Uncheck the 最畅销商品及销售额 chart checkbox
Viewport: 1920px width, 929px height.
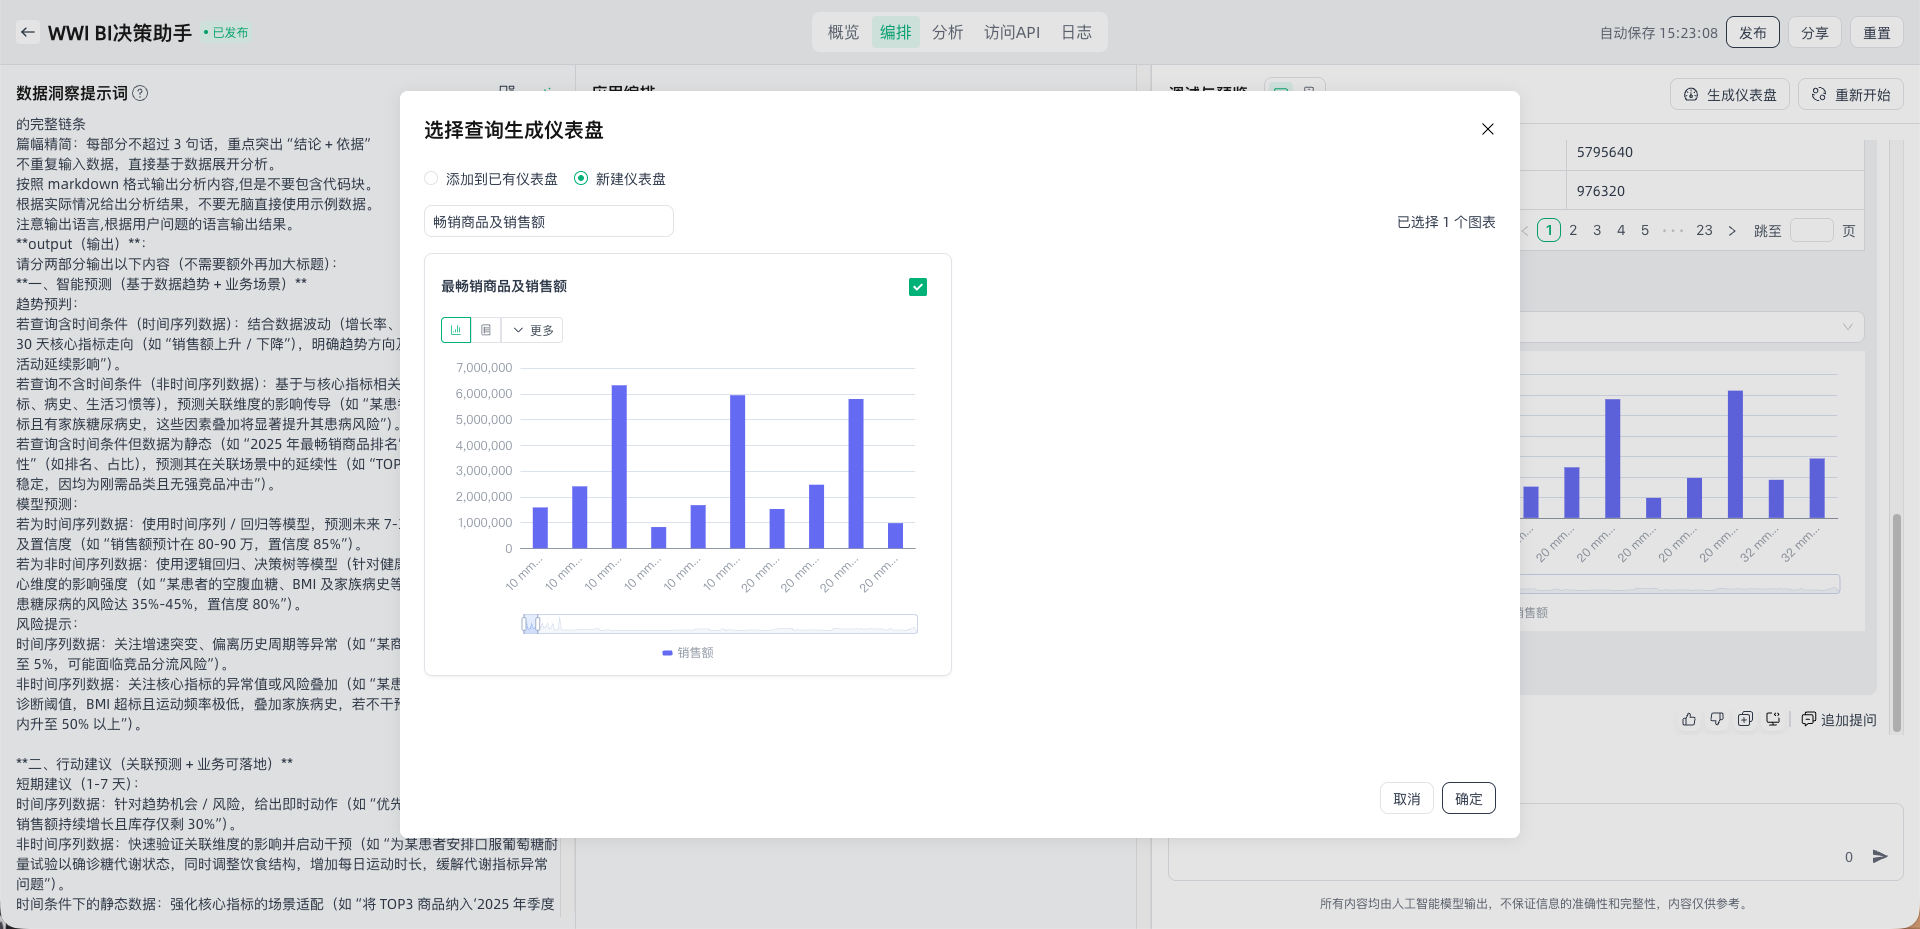(917, 287)
